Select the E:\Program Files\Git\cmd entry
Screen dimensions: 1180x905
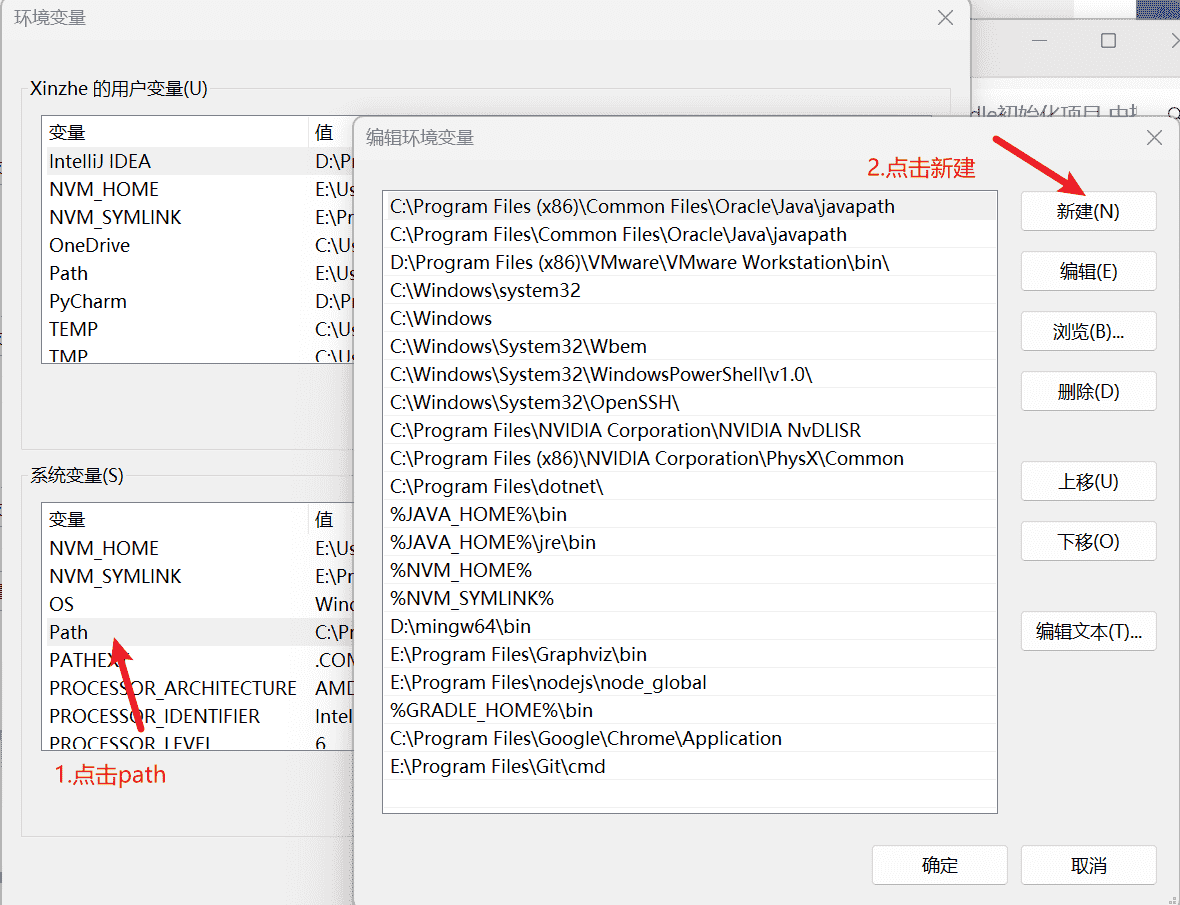tap(497, 767)
